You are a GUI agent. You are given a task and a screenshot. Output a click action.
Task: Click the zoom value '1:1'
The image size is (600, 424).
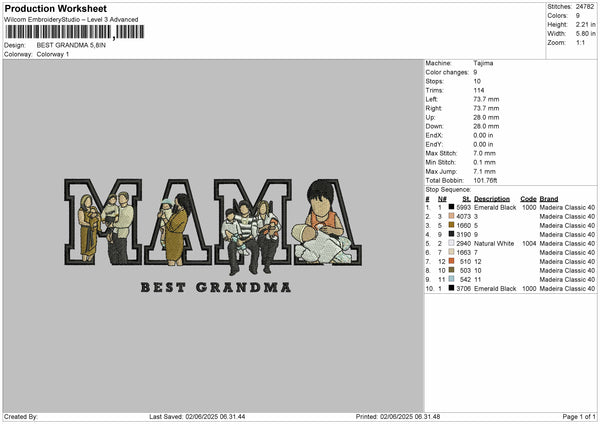click(580, 42)
